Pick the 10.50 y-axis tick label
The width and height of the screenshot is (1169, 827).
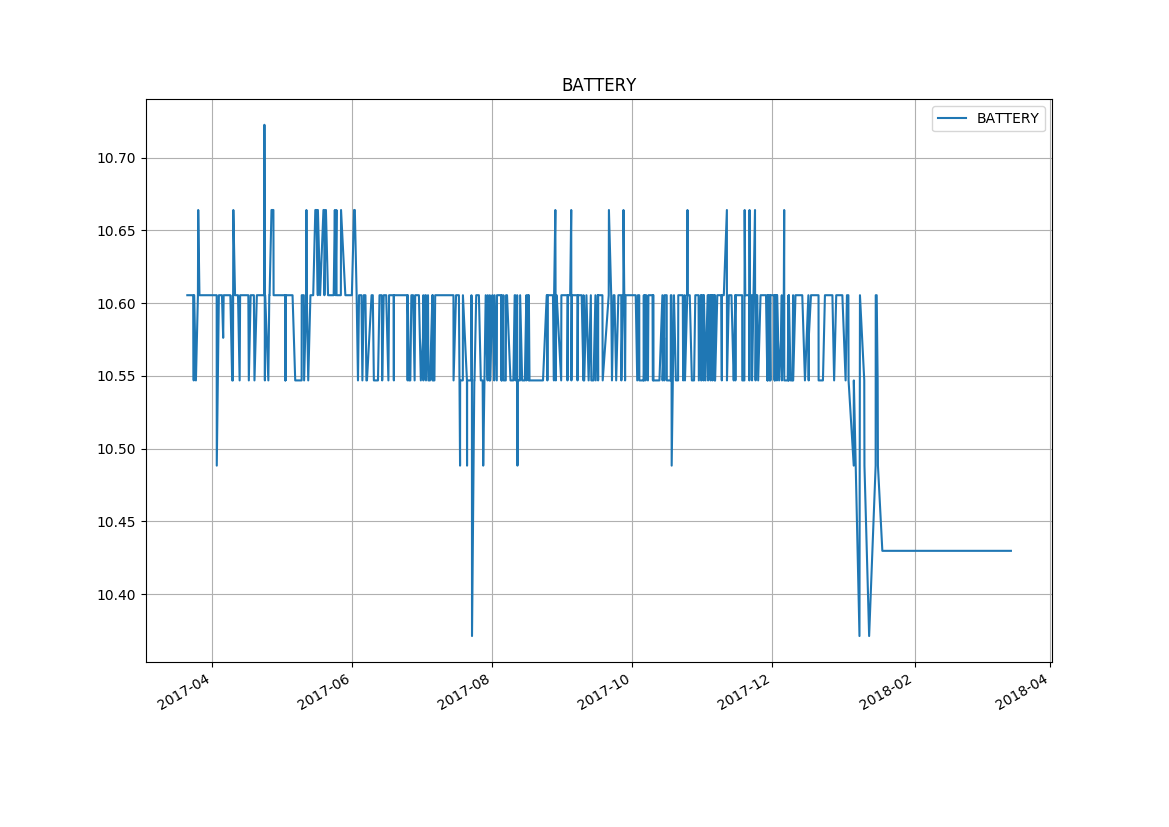tap(117, 449)
